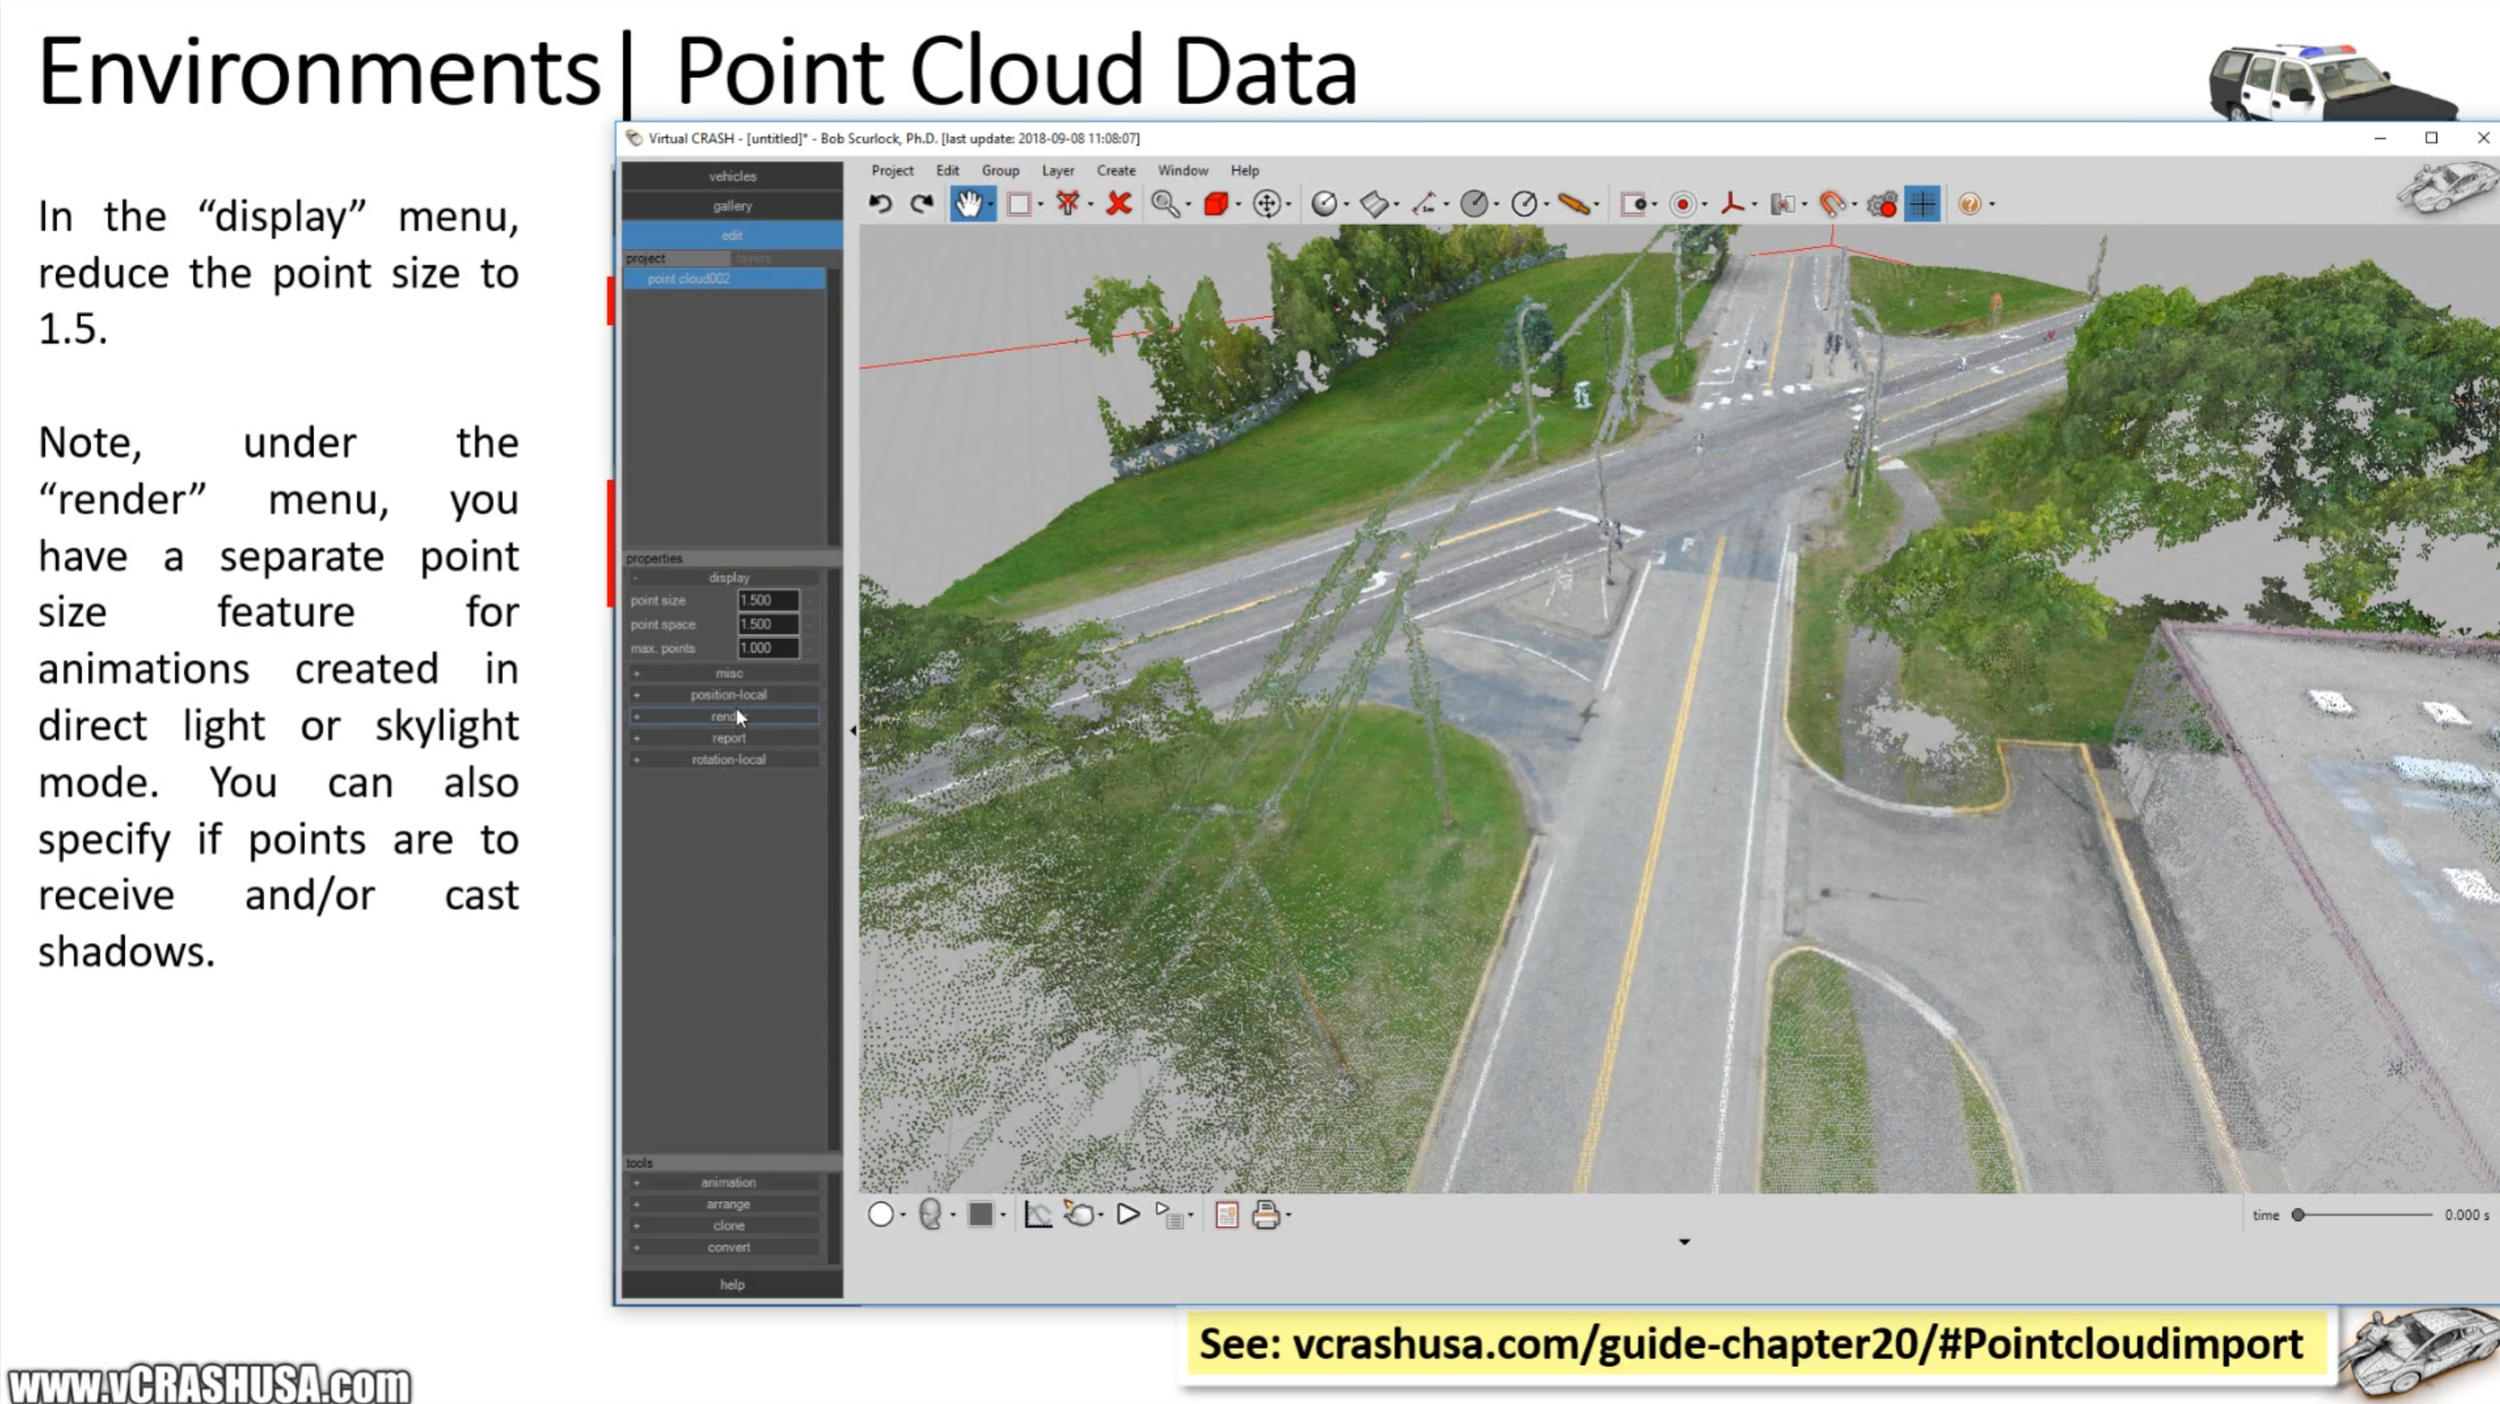
Task: Click the teapot render icon
Action: click(x=1079, y=1214)
